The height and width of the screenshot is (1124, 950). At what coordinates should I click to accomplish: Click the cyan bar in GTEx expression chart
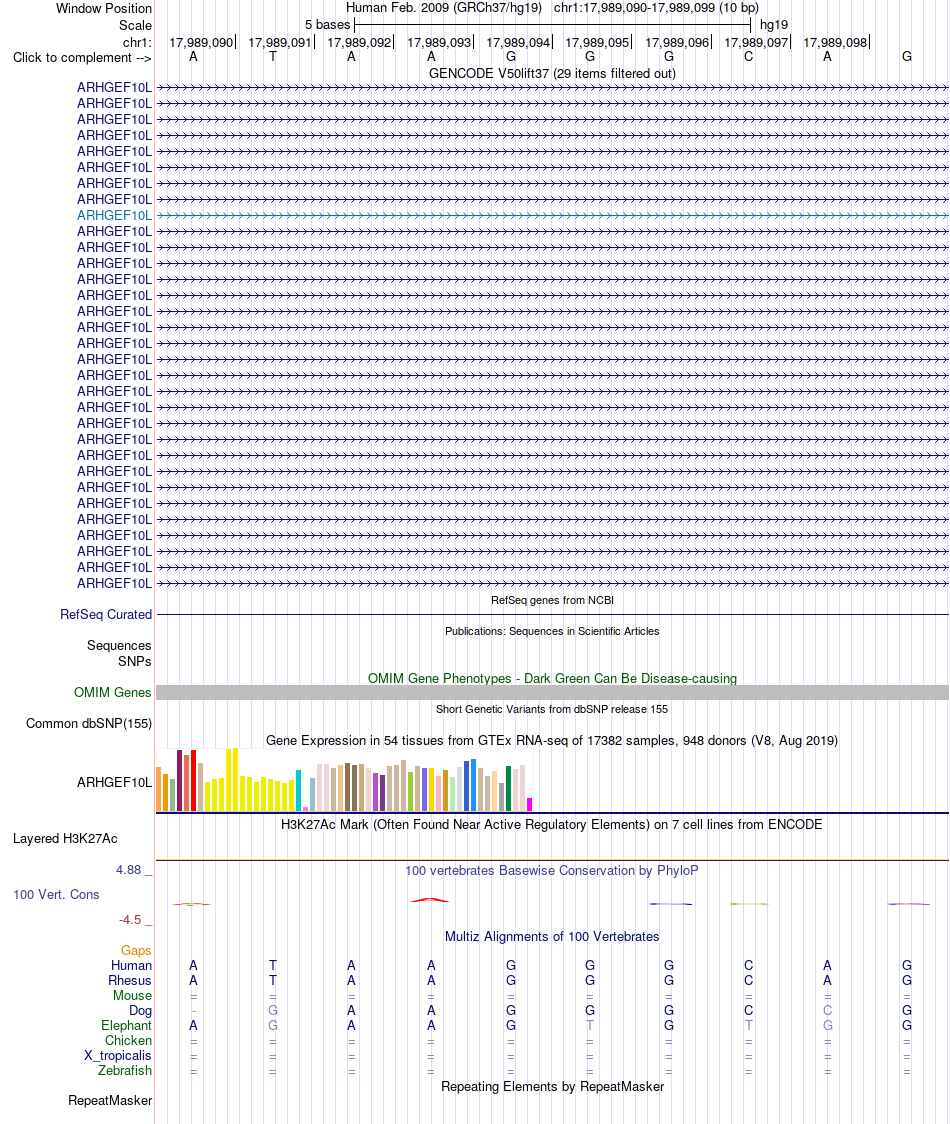coord(299,791)
